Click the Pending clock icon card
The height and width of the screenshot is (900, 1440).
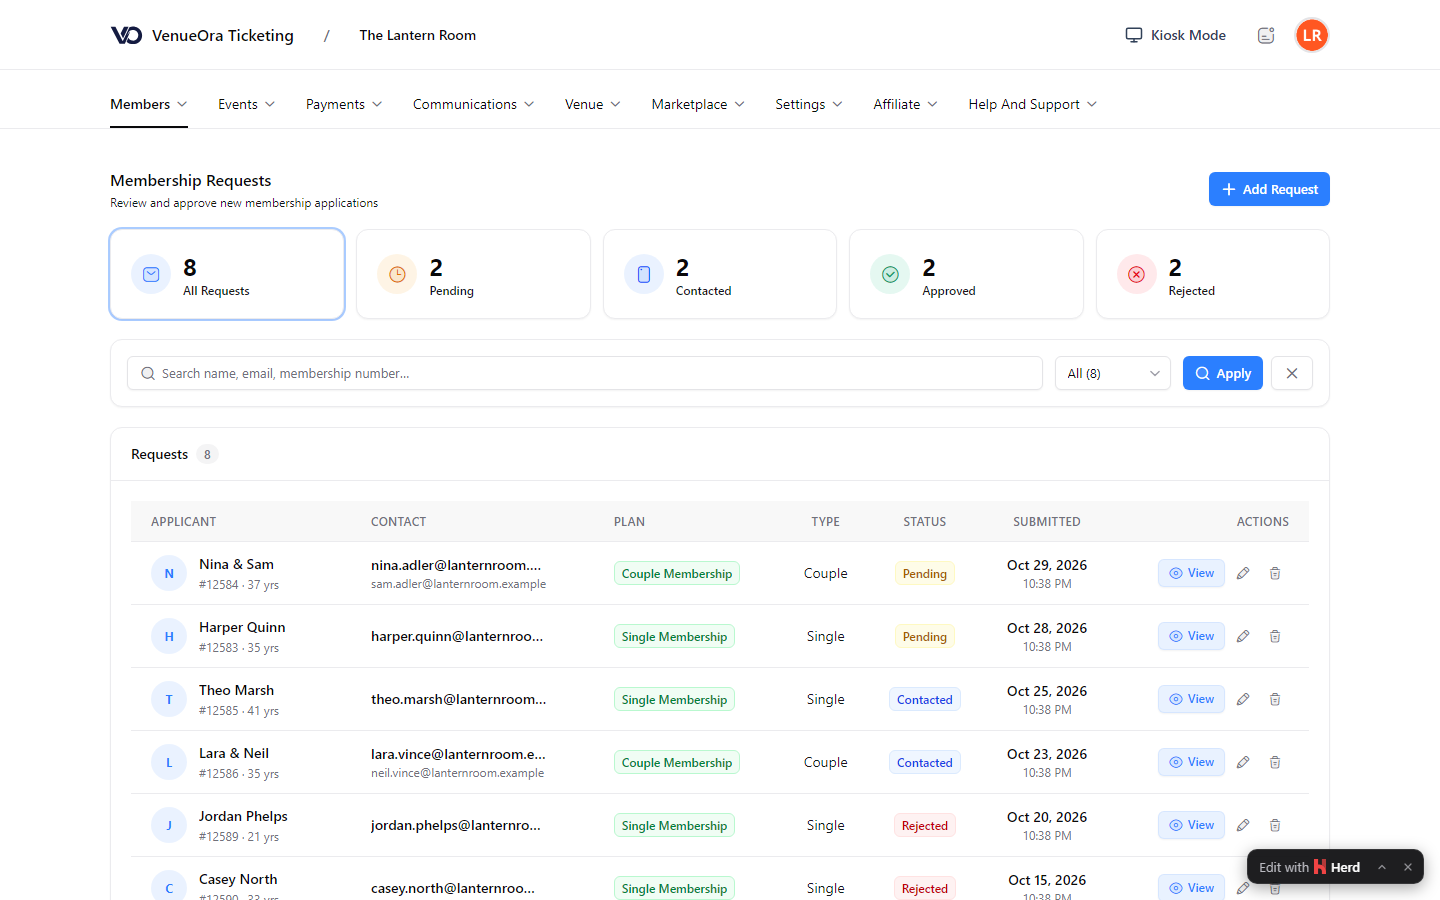[x=473, y=274]
